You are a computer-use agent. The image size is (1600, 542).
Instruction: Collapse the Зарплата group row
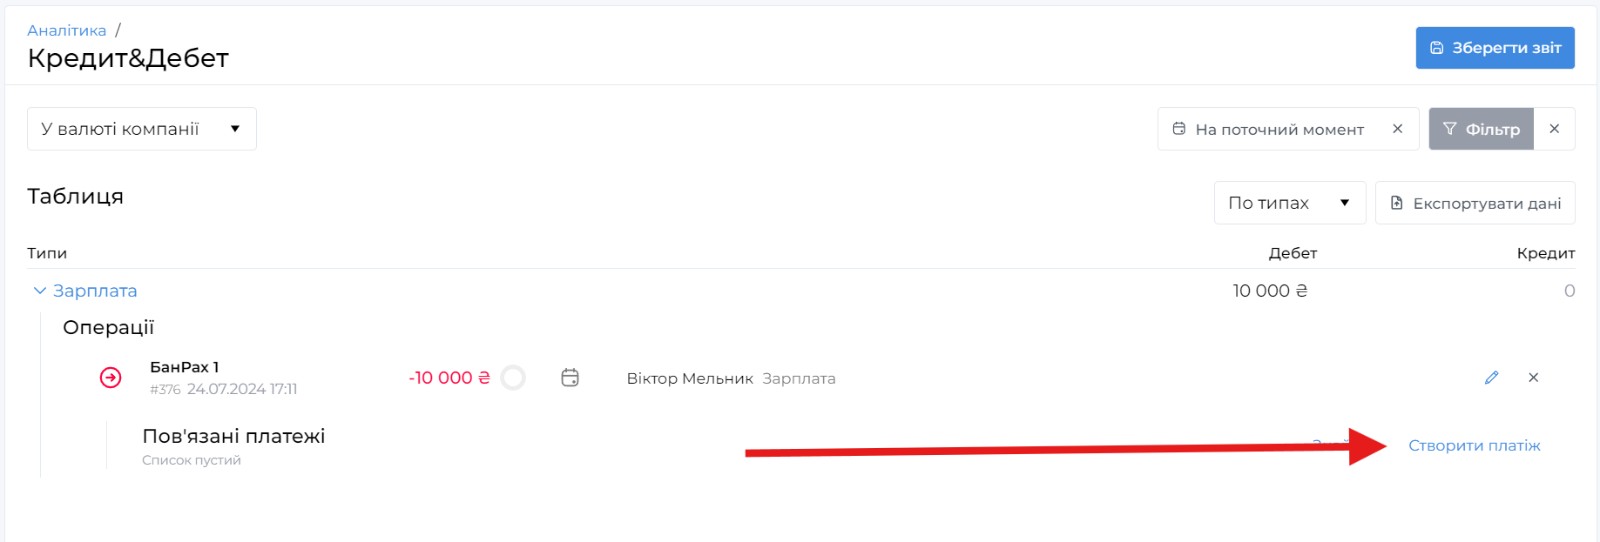coord(40,291)
